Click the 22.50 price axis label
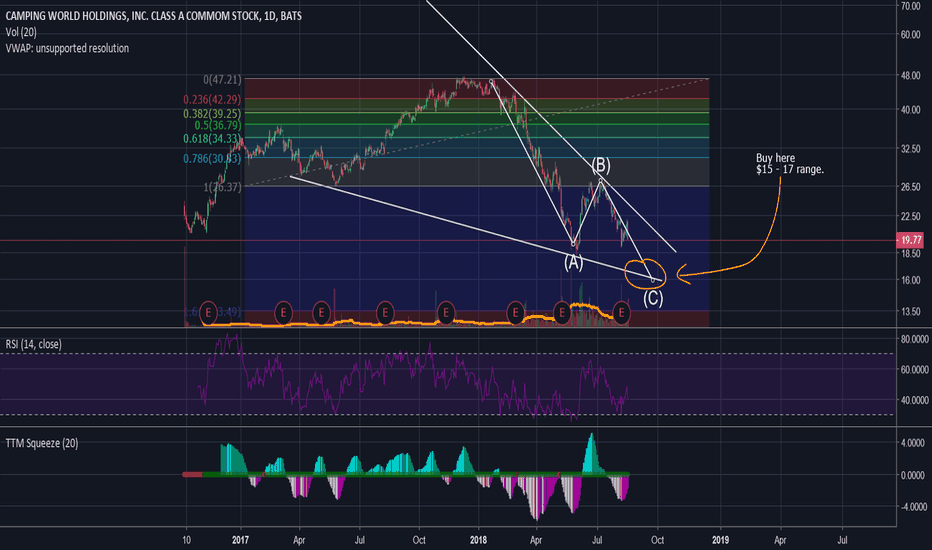Viewport: 932px width, 550px height. 911,216
